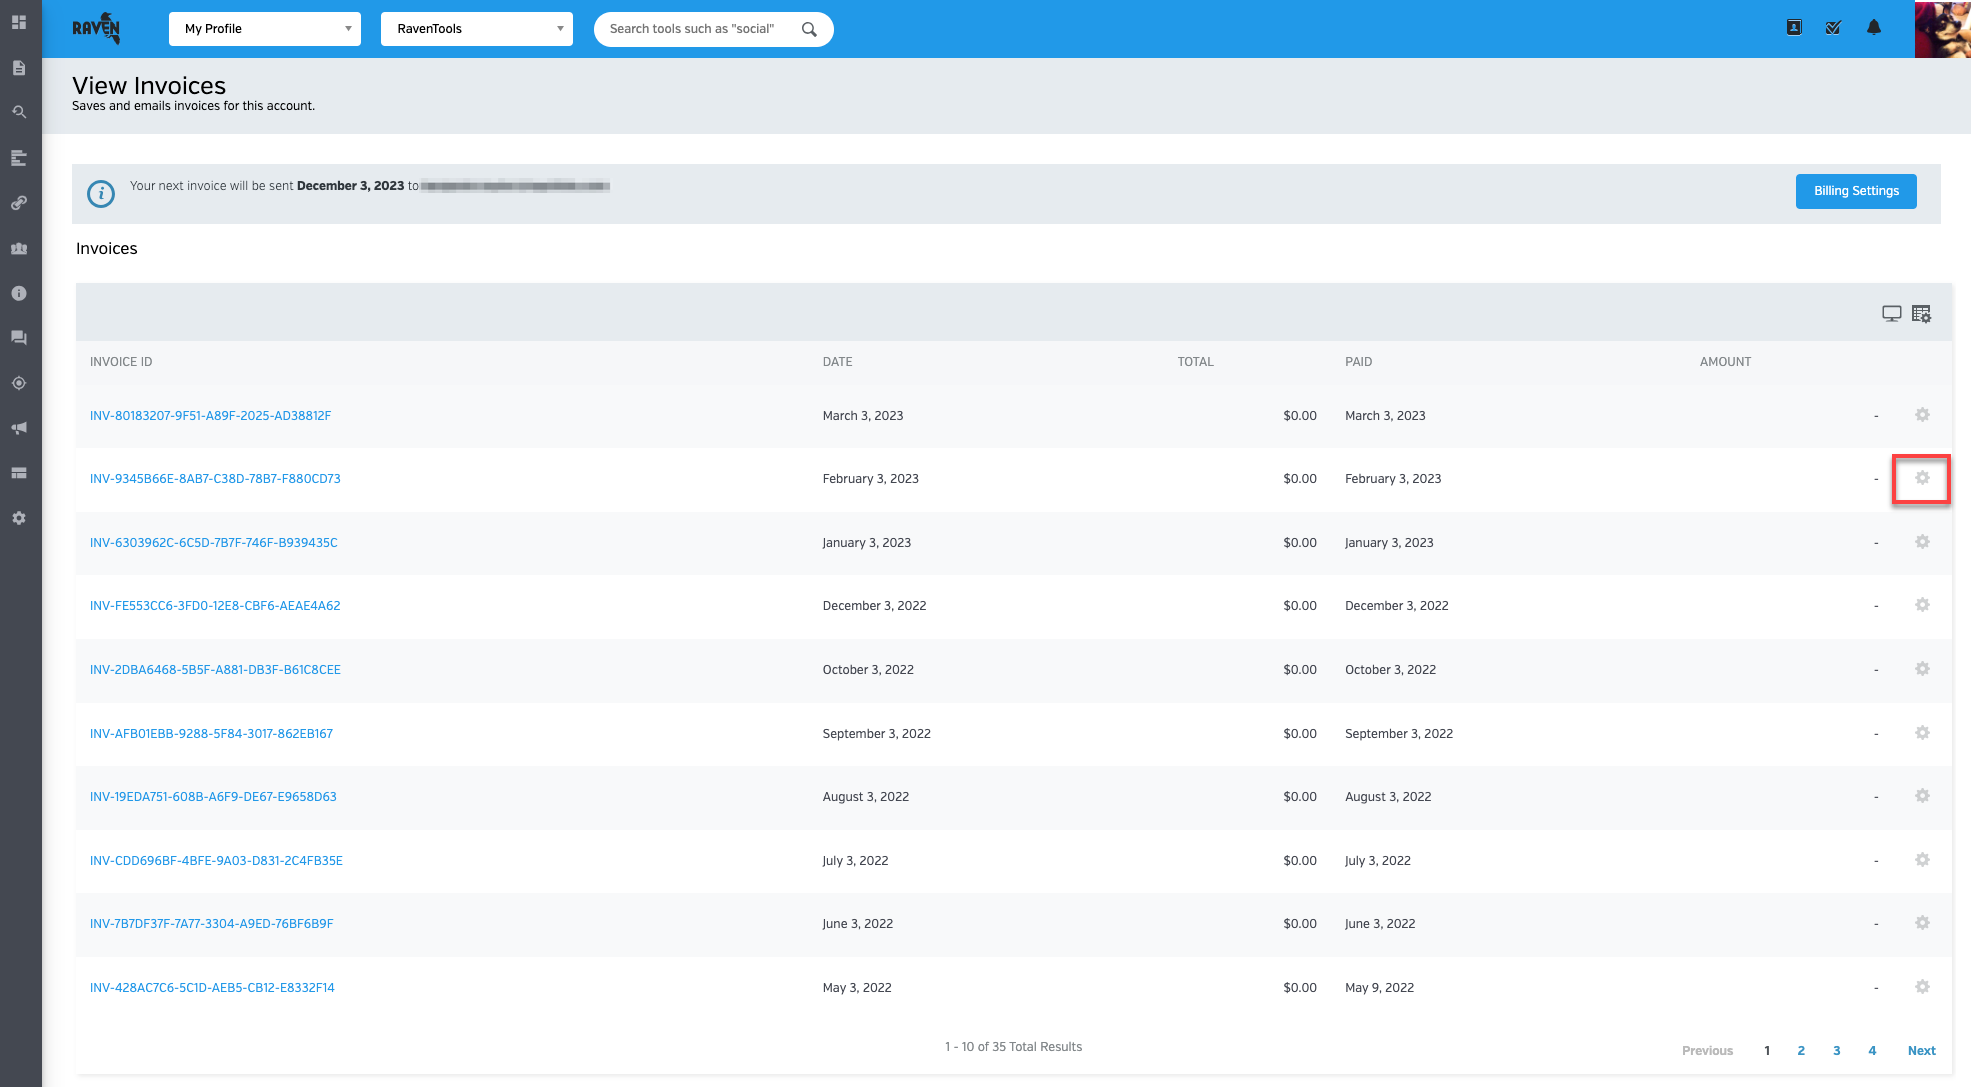This screenshot has width=1971, height=1087.
Task: Open the dashboard grid icon in sidebar
Action: 19,22
